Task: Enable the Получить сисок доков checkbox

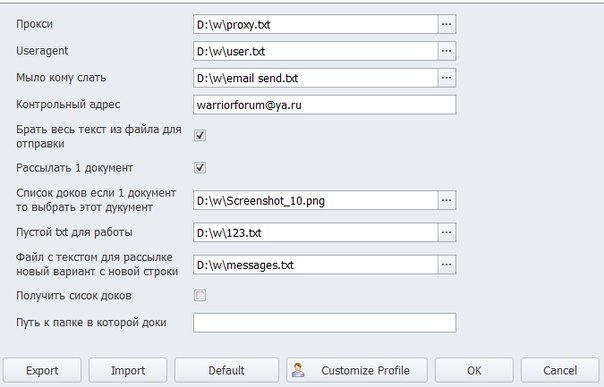Action: (200, 295)
